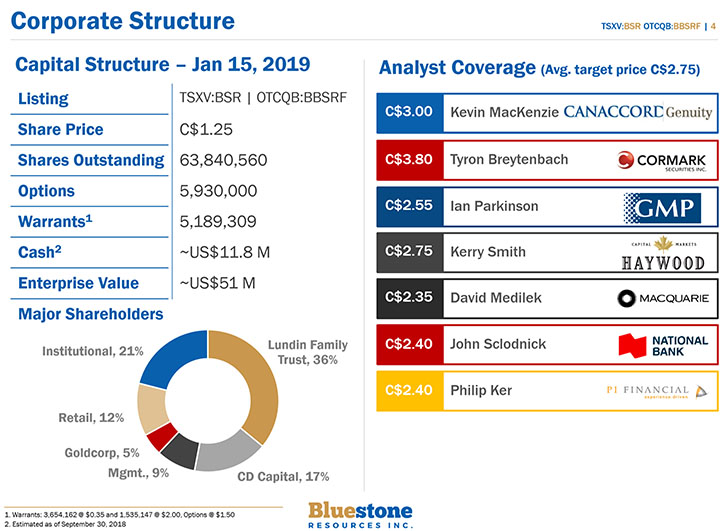
Task: Click the TSXV:BSR | OTCQB:BBSRF listing value
Action: click(263, 98)
